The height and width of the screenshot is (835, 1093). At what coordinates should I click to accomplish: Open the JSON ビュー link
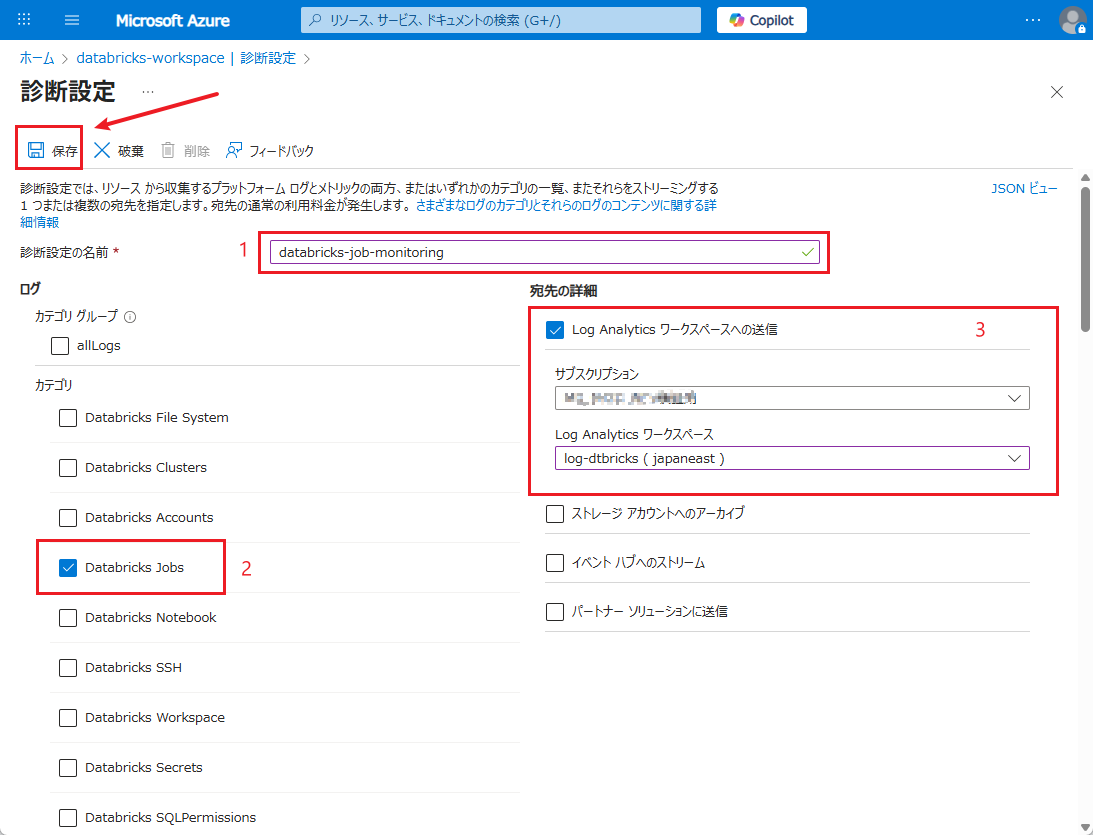(x=1024, y=188)
